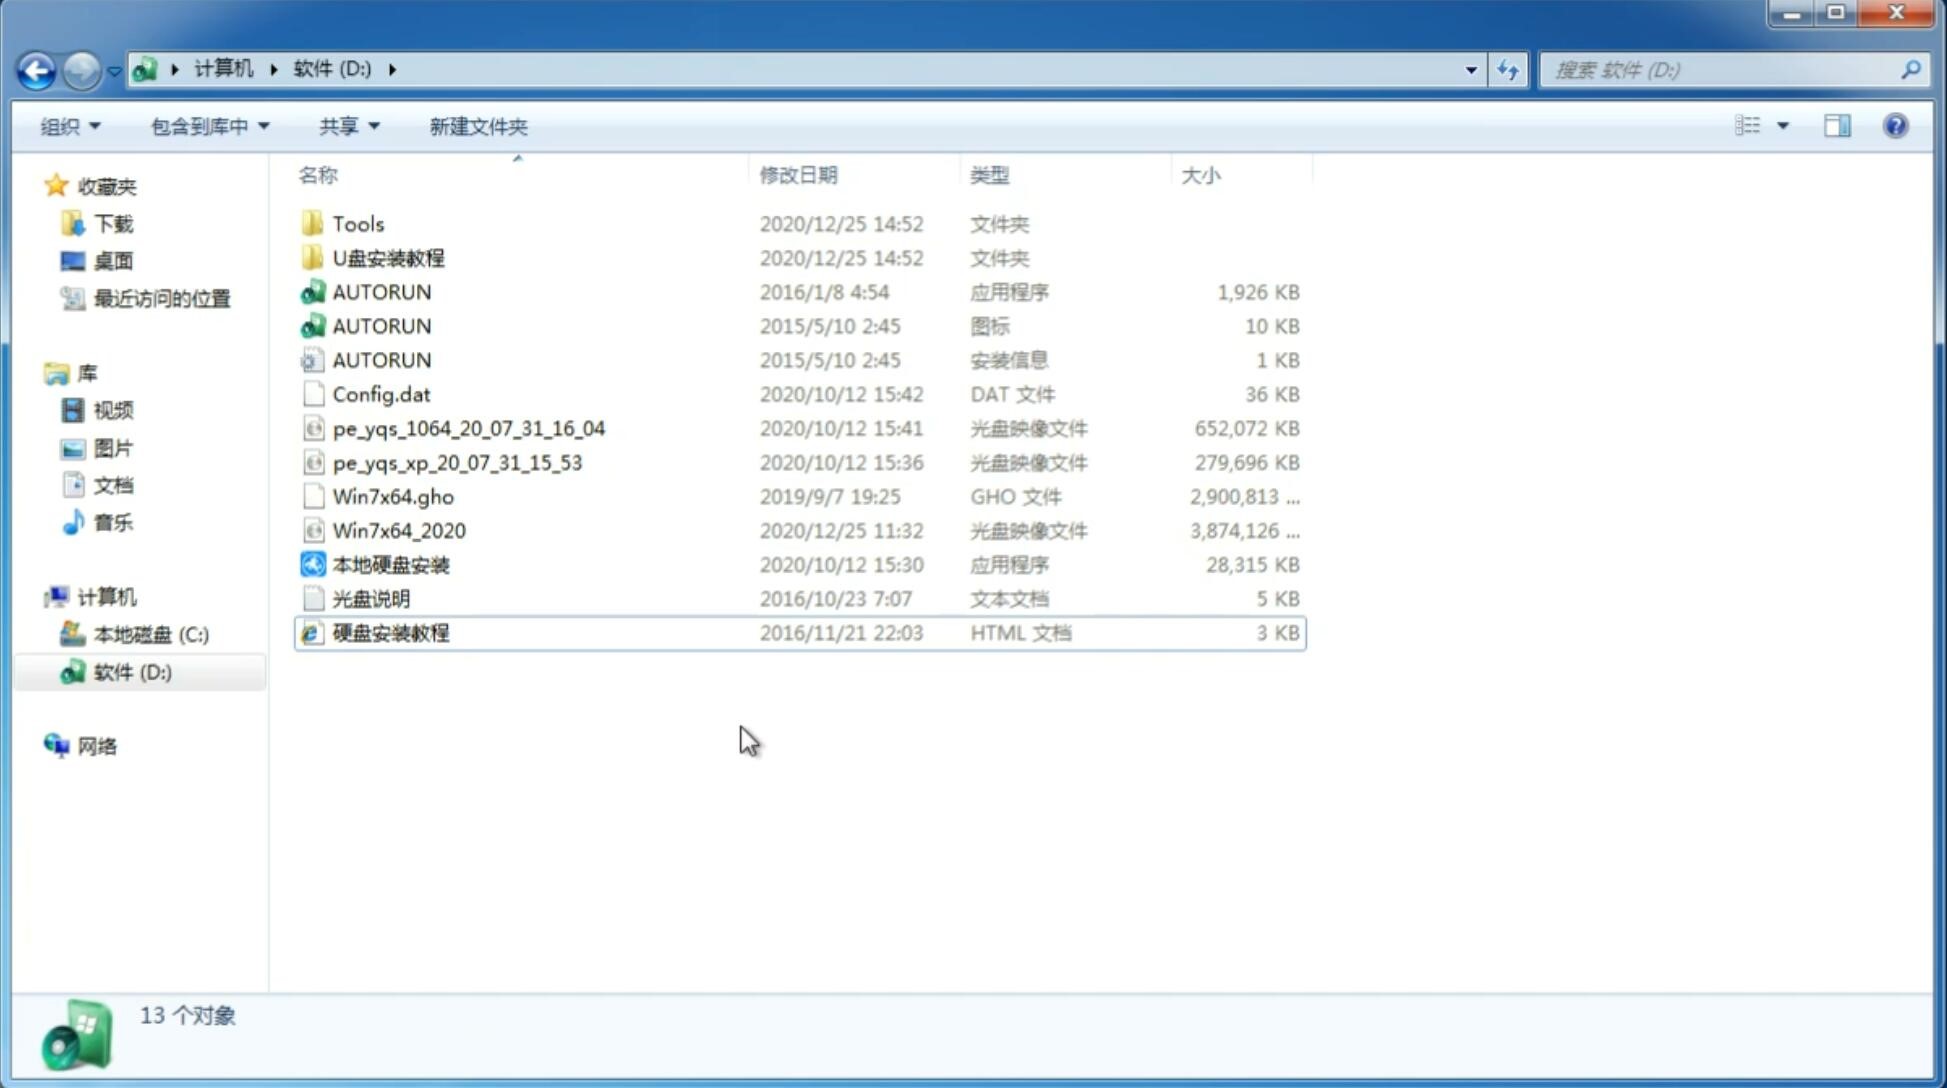Screen dimensions: 1947x1088
Task: Open the Tools folder
Action: pyautogui.click(x=357, y=223)
